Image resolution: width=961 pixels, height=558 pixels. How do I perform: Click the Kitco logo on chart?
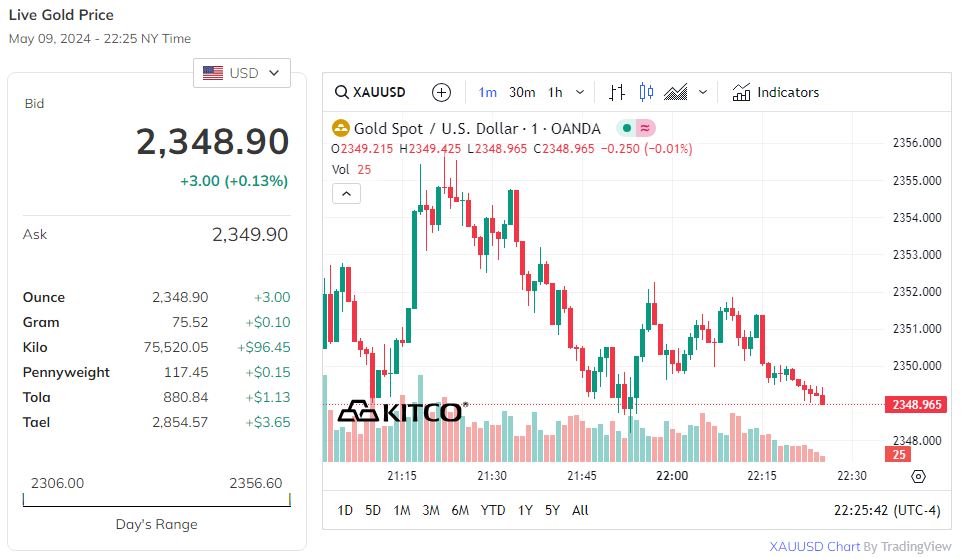point(401,411)
